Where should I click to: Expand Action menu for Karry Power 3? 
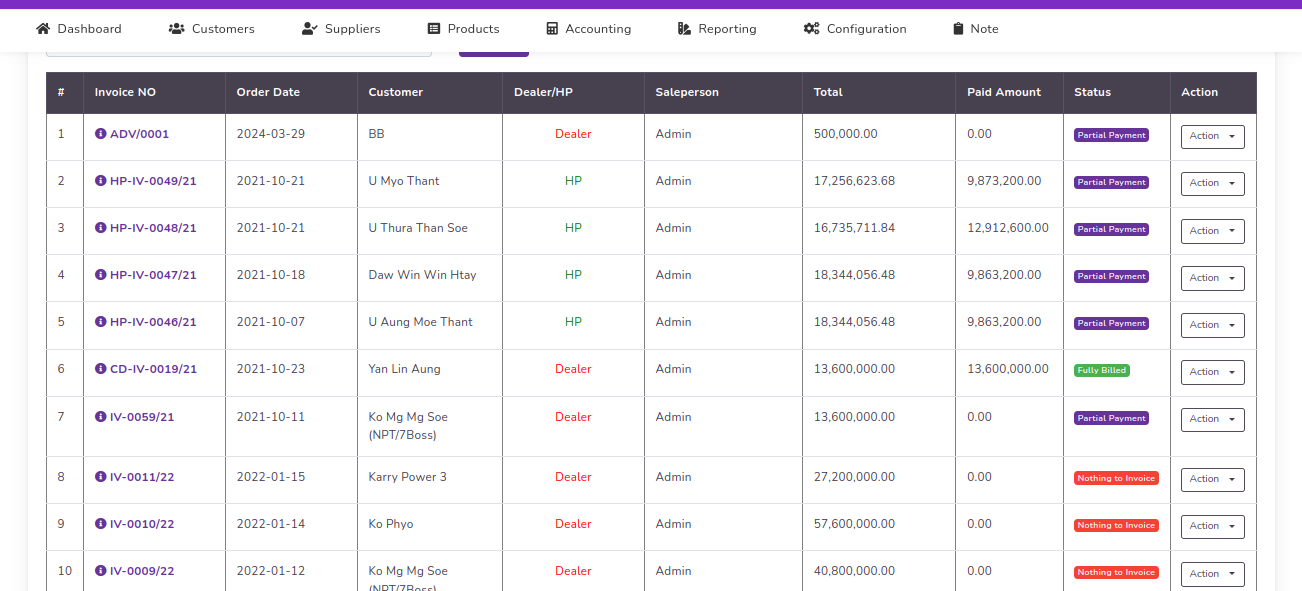point(1212,479)
